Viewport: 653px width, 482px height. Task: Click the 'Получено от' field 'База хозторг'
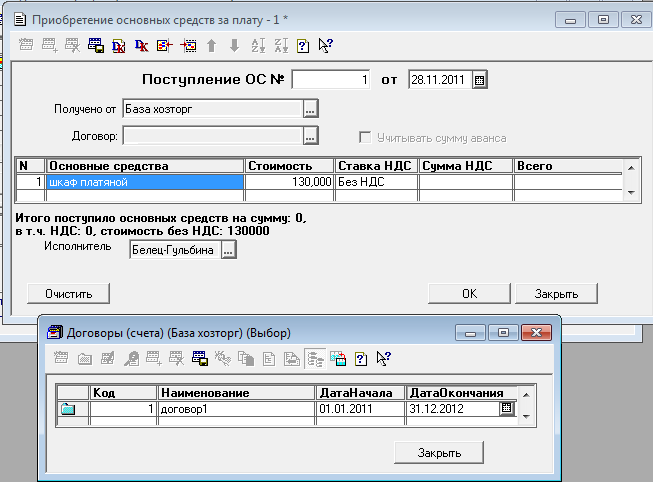(213, 109)
